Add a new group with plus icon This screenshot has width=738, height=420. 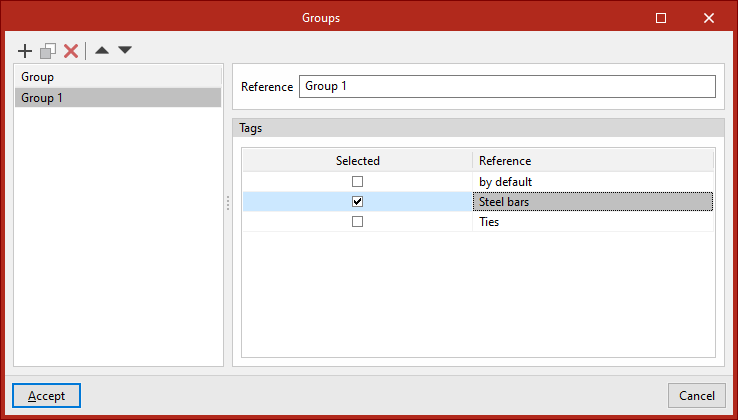click(x=25, y=50)
